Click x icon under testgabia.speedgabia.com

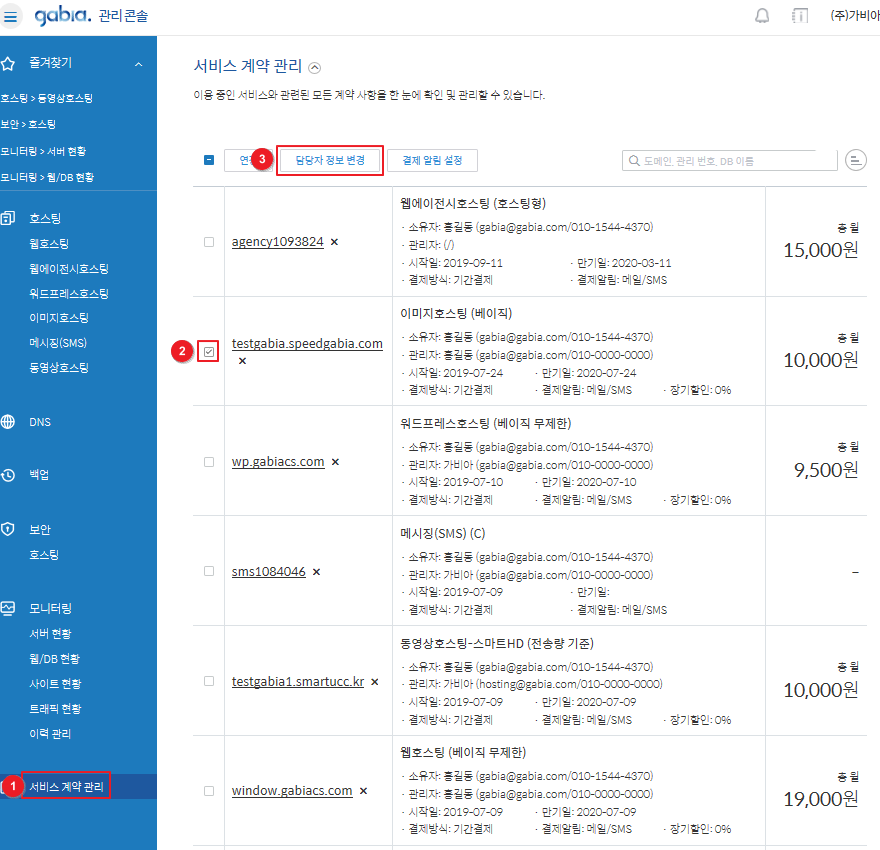tap(242, 361)
